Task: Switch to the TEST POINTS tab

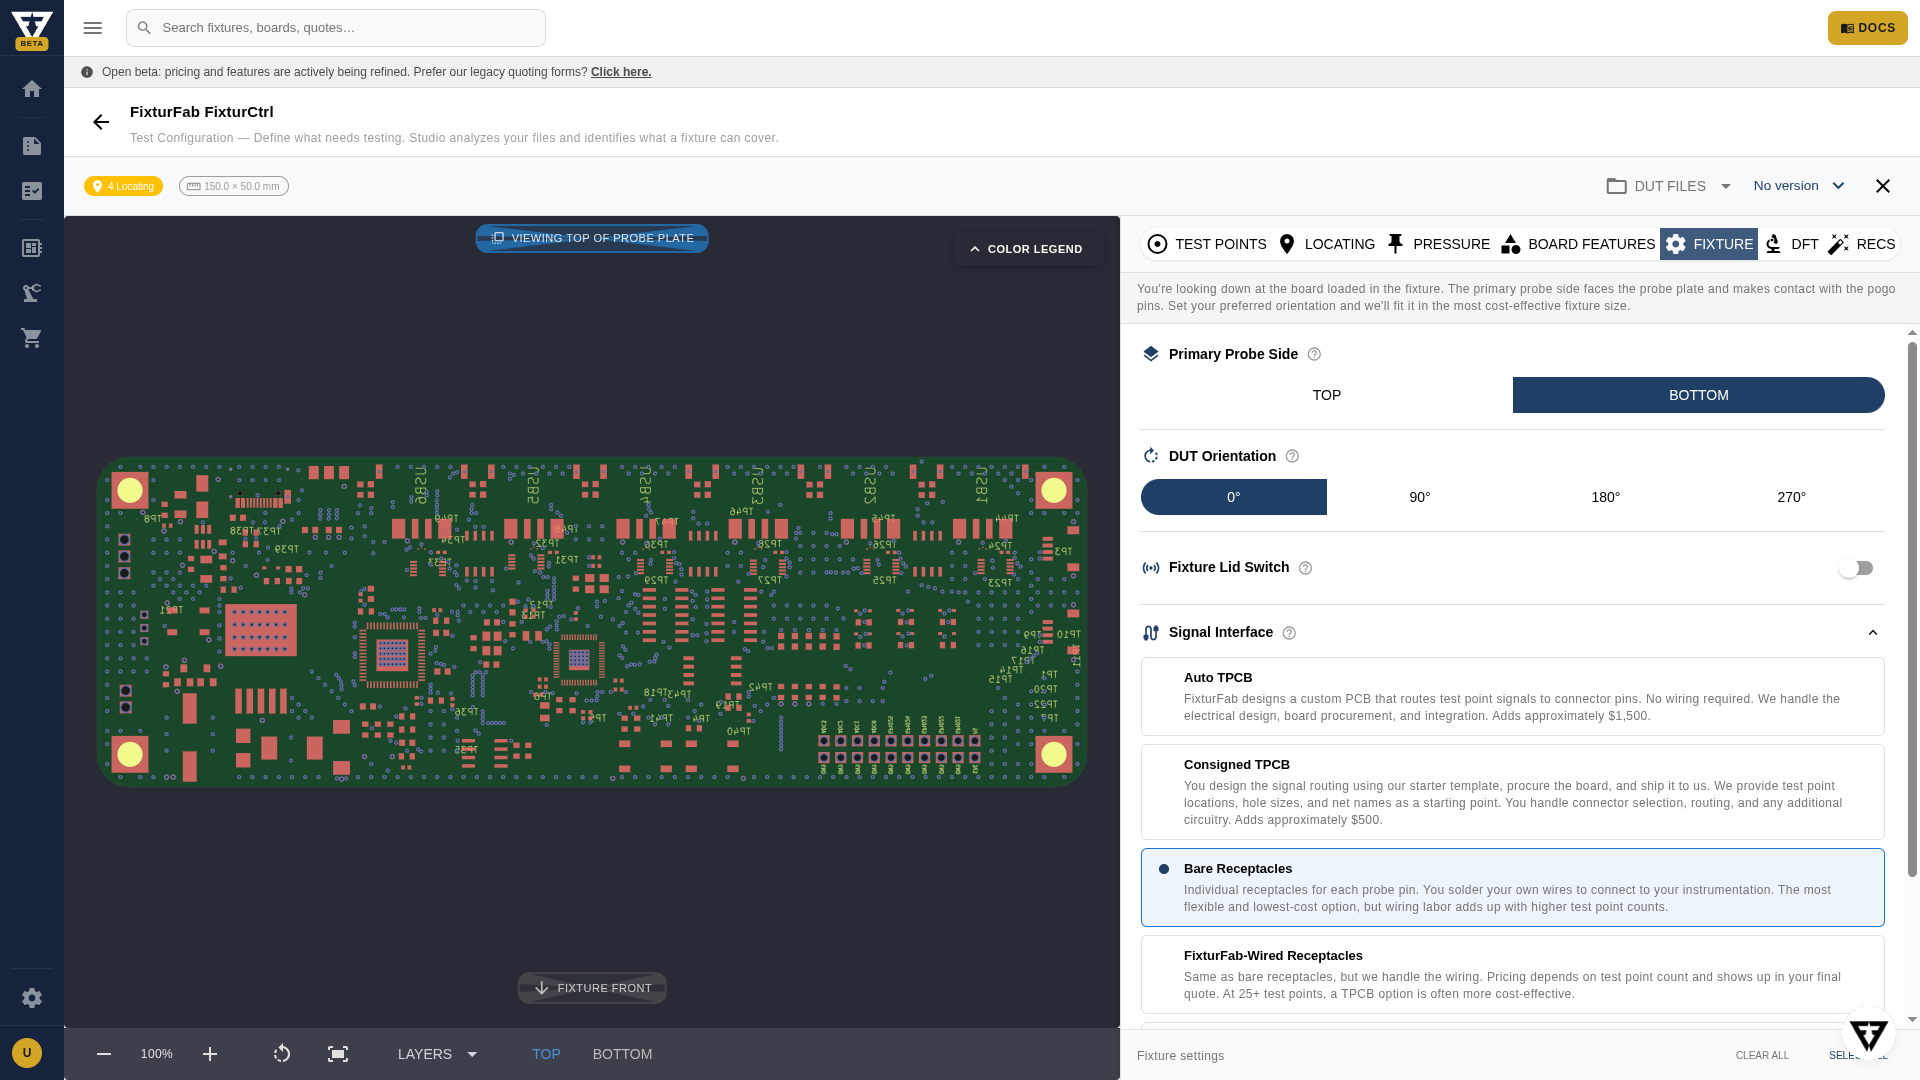Action: 1207,244
